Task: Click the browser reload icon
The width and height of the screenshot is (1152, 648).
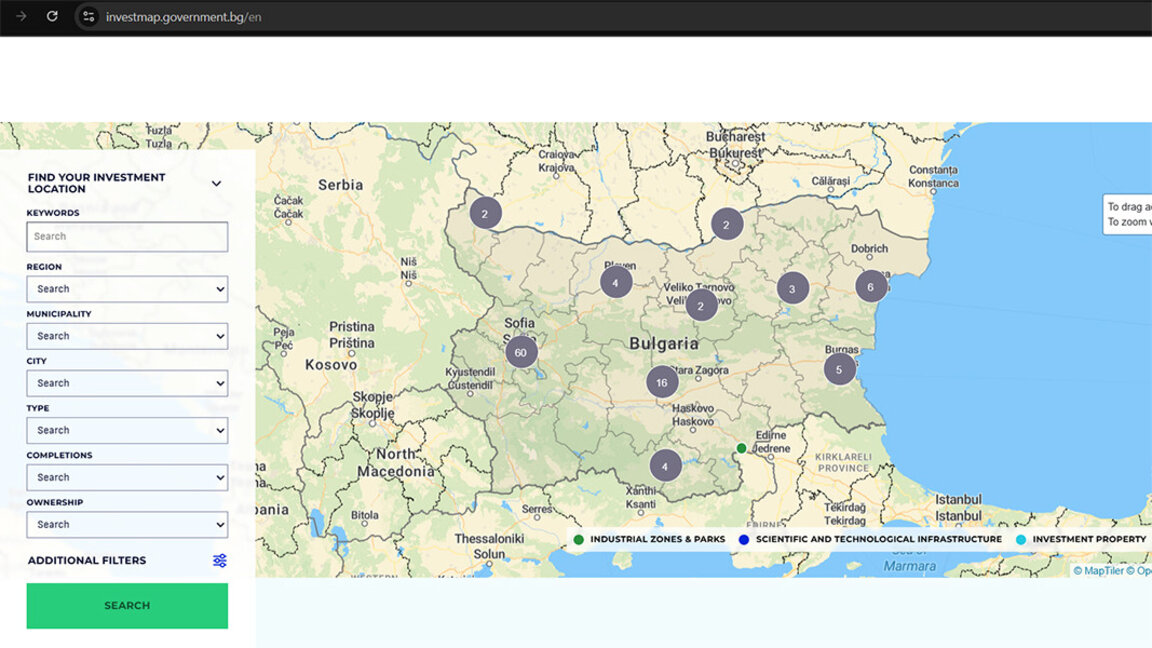Action: [50, 16]
